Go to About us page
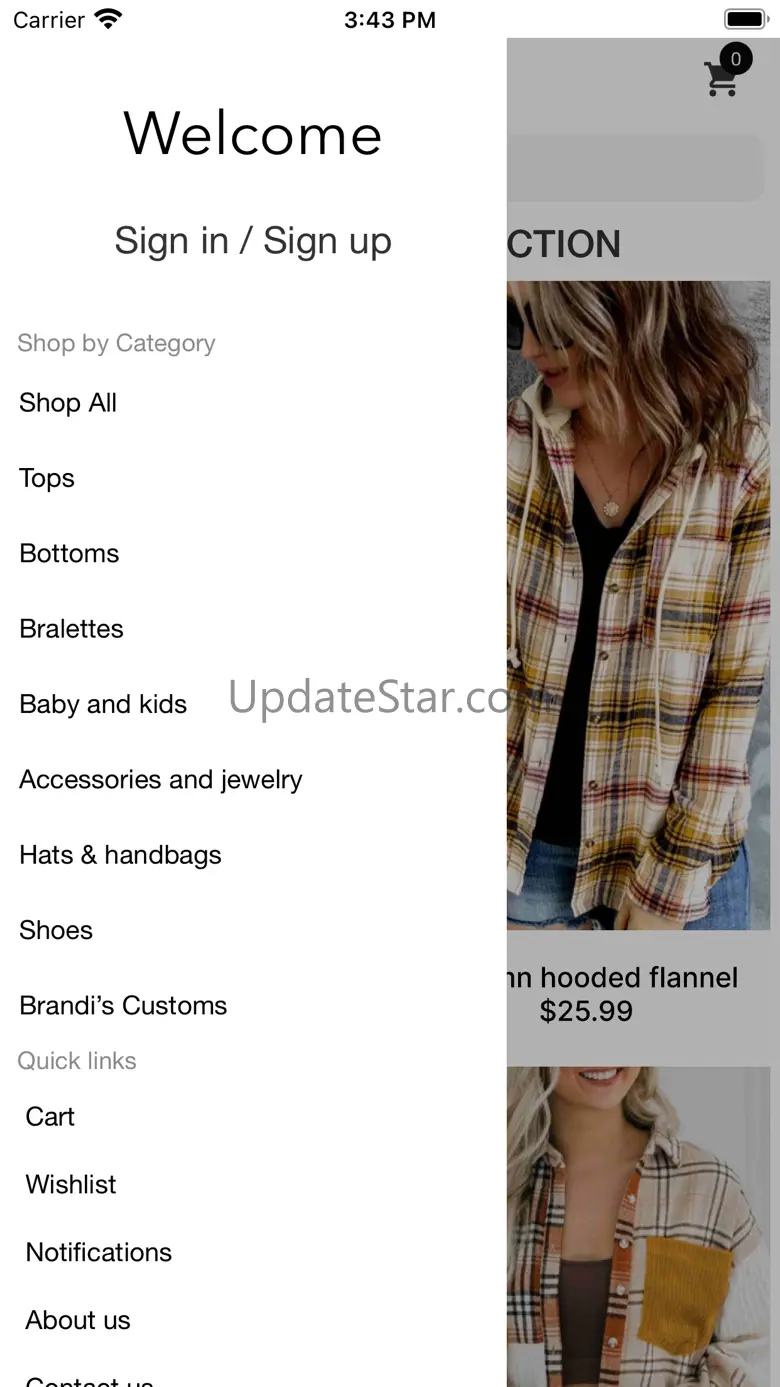The width and height of the screenshot is (780, 1387). pyautogui.click(x=78, y=1320)
